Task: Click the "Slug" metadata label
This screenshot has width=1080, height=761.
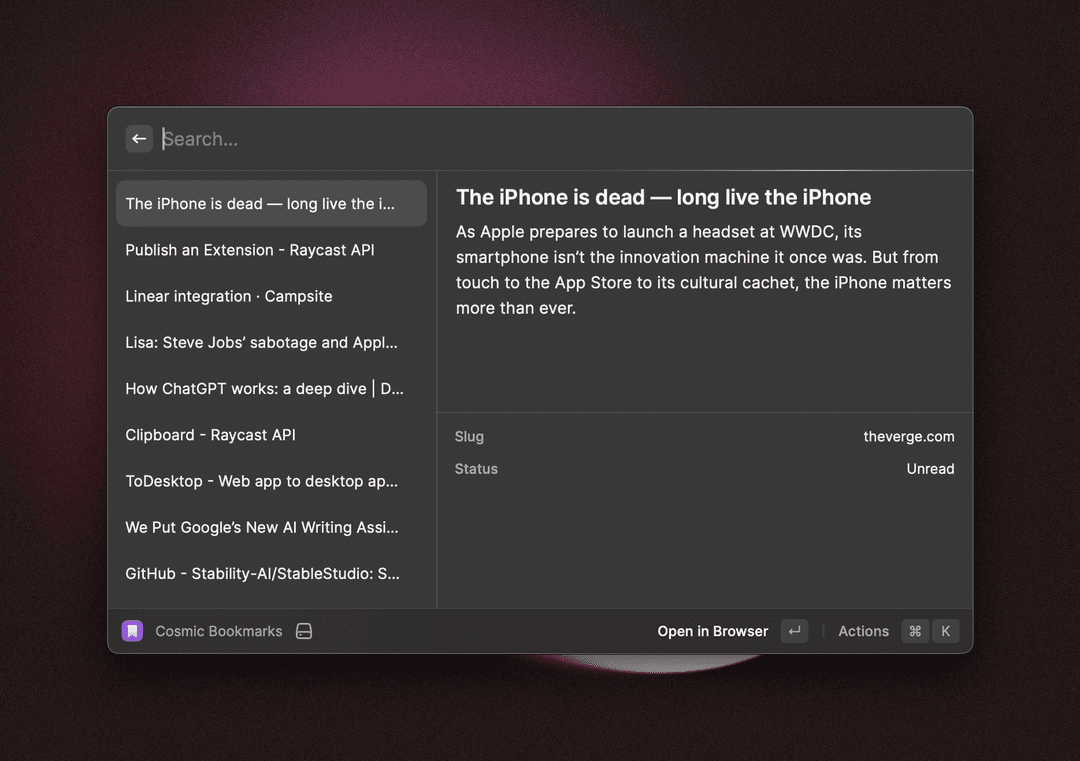Action: click(x=469, y=437)
